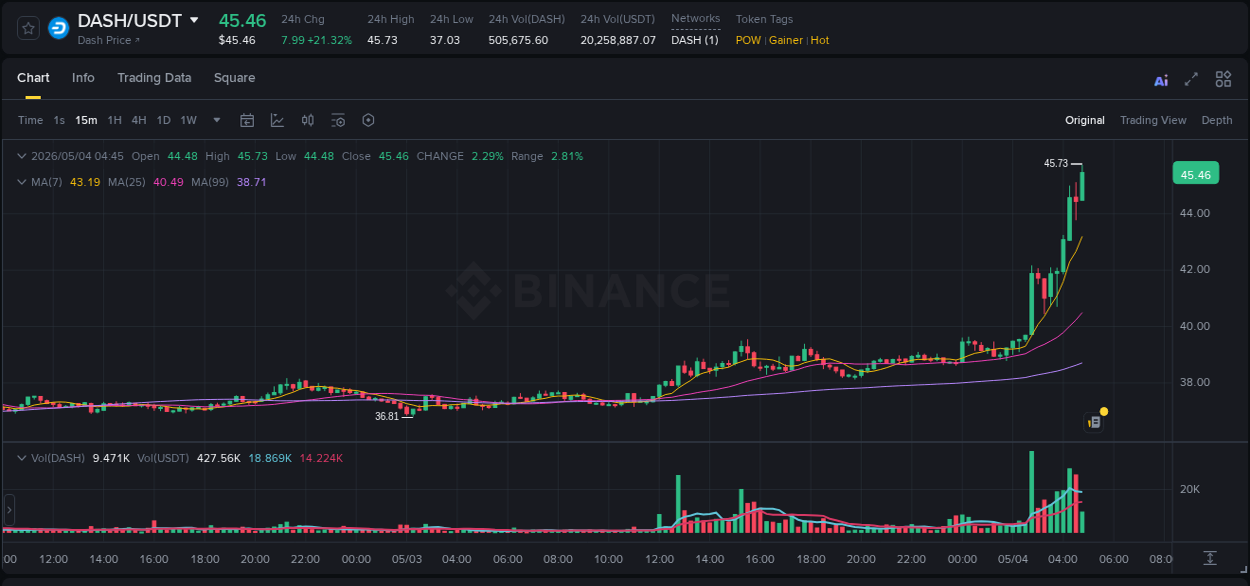Screen dimensions: 1250x586
Task: Open the more time intervals dropdown
Action: [217, 120]
